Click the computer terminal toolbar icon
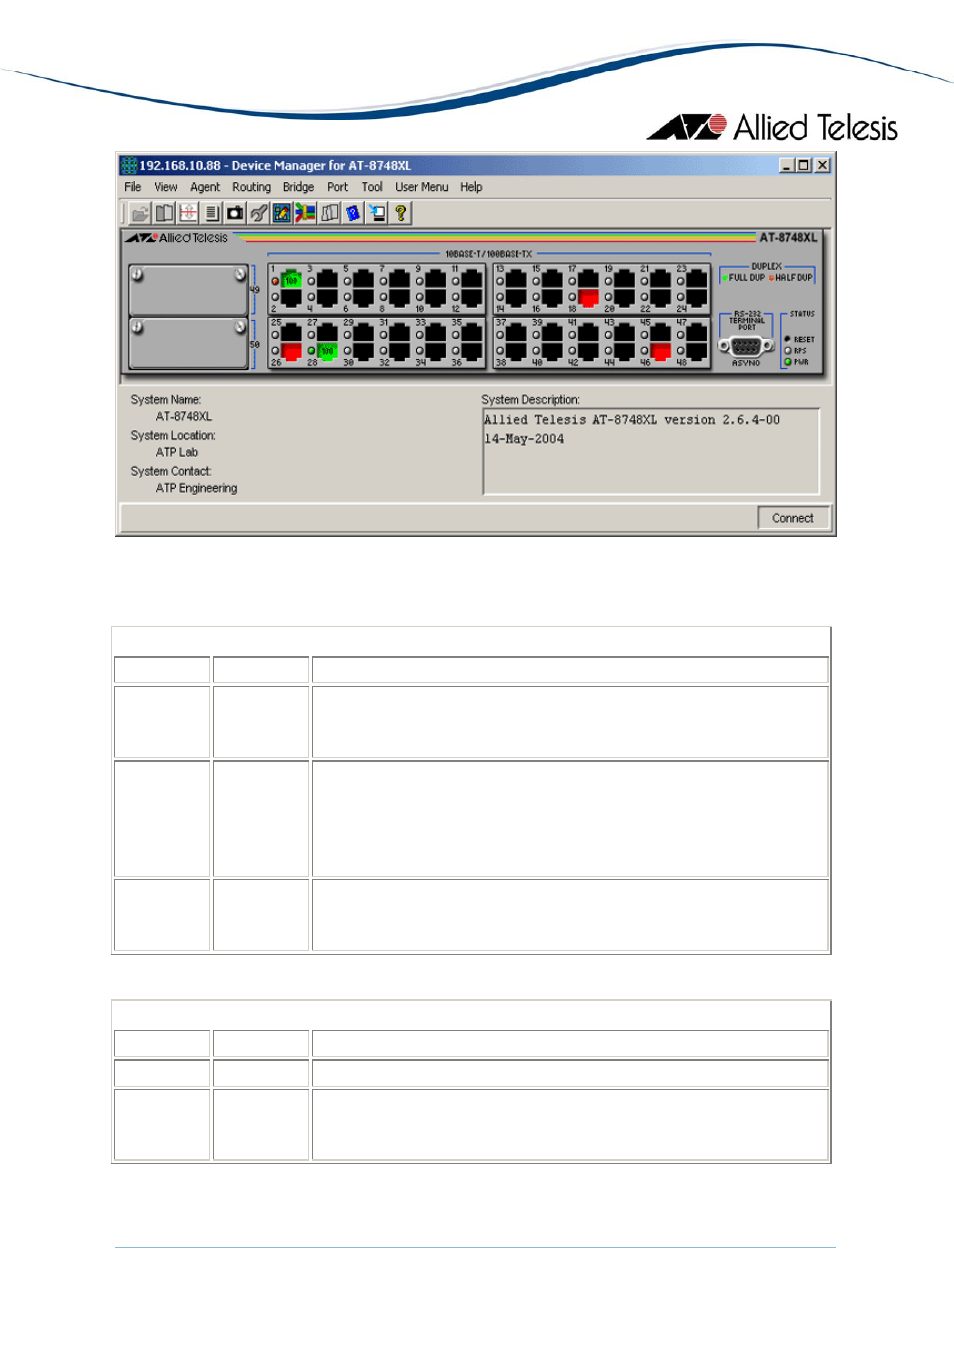Viewport: 954px width, 1350px height. [376, 213]
